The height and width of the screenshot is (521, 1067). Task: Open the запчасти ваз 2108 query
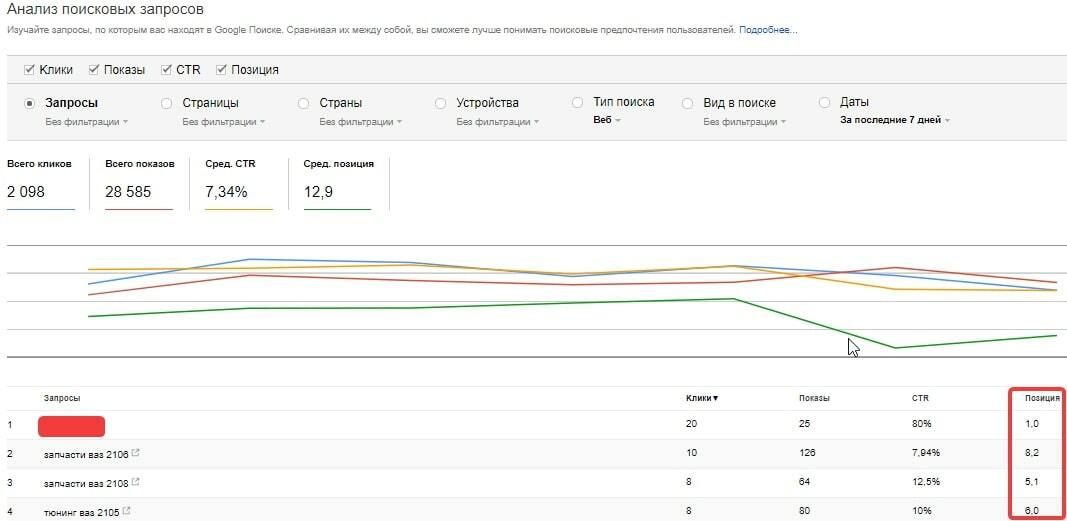point(85,482)
